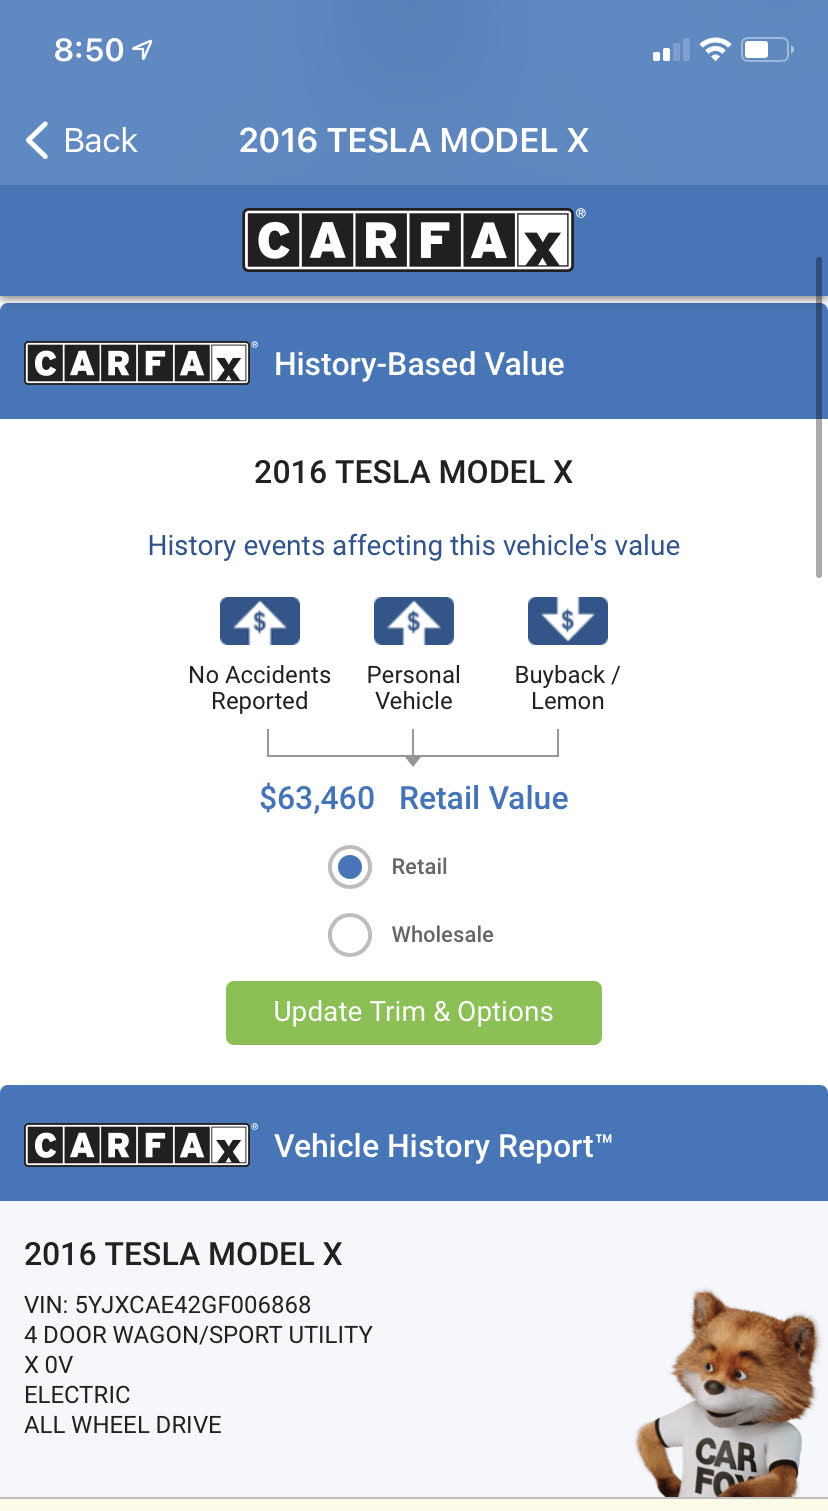Select the Wholesale radio button
The height and width of the screenshot is (1511, 828).
click(x=350, y=935)
